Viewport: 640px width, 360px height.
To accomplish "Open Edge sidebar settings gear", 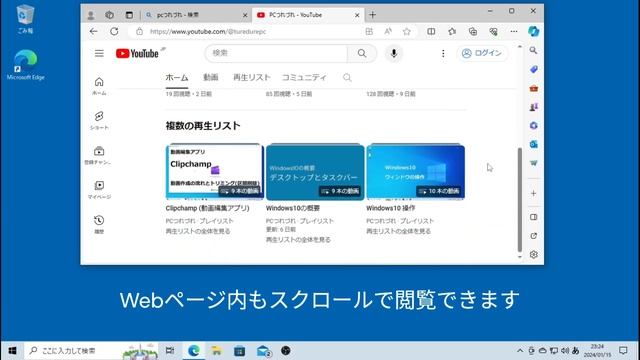I will click(x=533, y=255).
